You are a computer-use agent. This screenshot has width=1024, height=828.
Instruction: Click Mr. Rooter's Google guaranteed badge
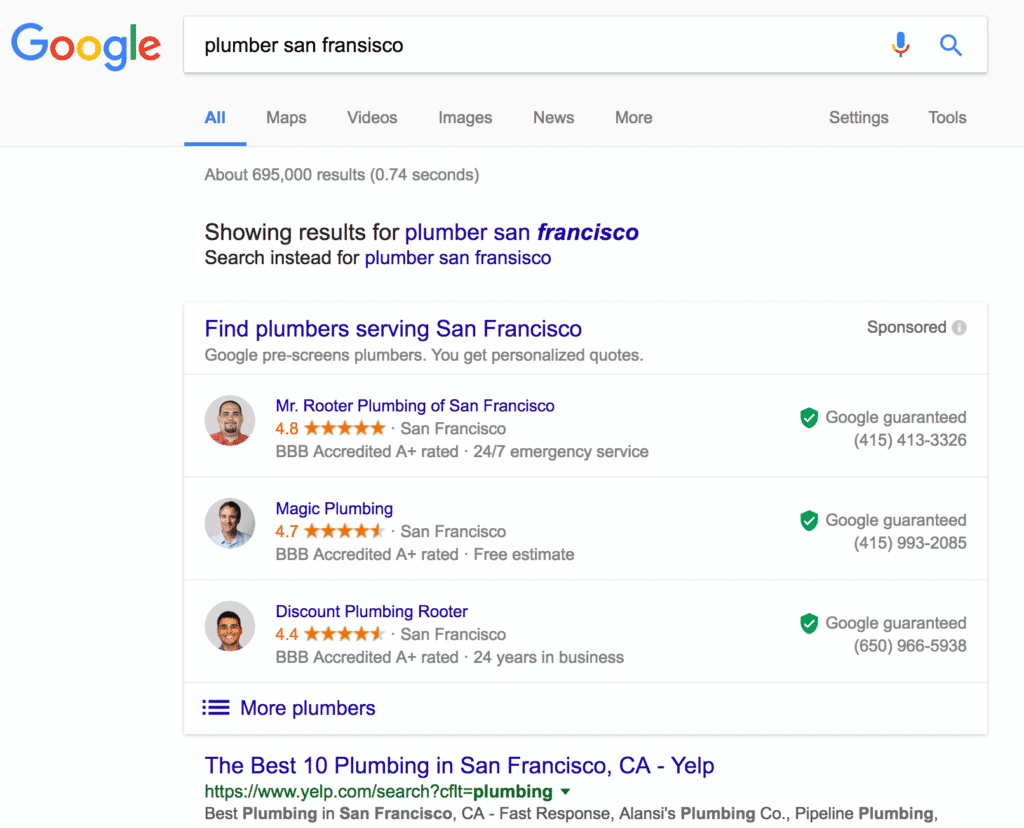point(809,417)
